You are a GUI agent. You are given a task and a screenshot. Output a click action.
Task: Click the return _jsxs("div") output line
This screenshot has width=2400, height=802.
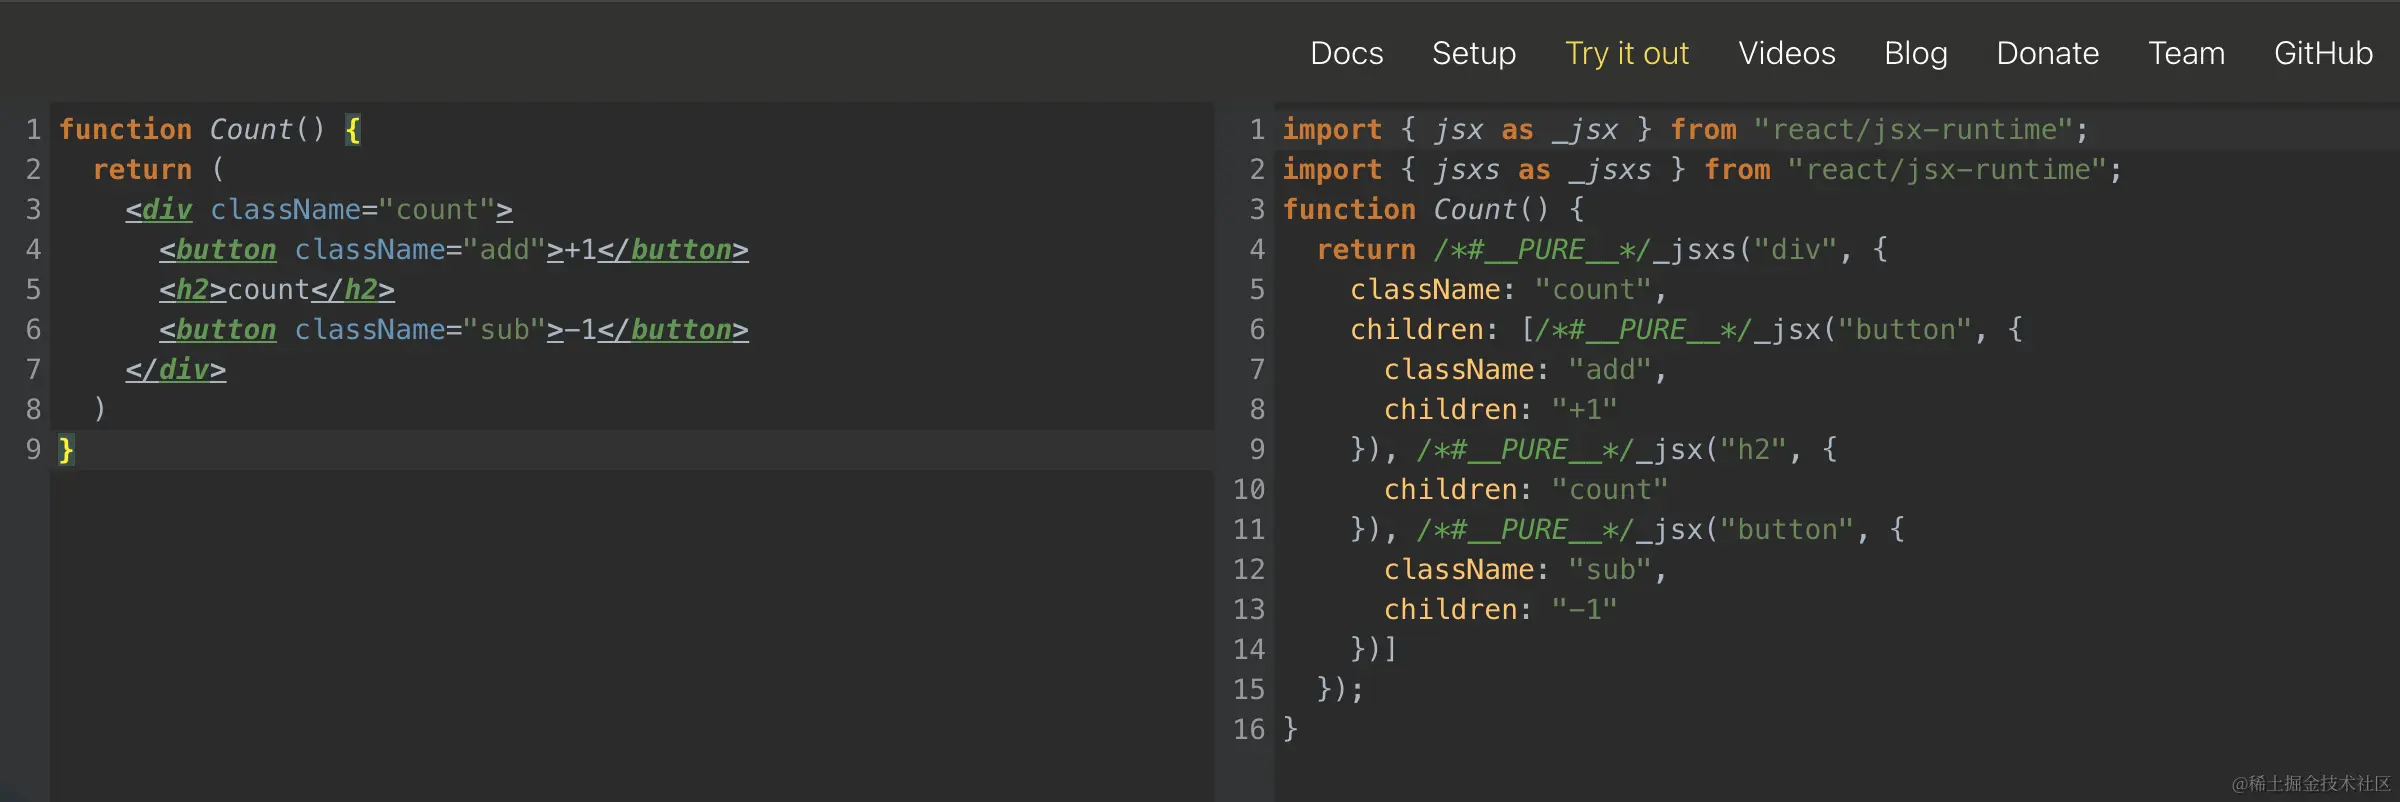pos(1602,249)
